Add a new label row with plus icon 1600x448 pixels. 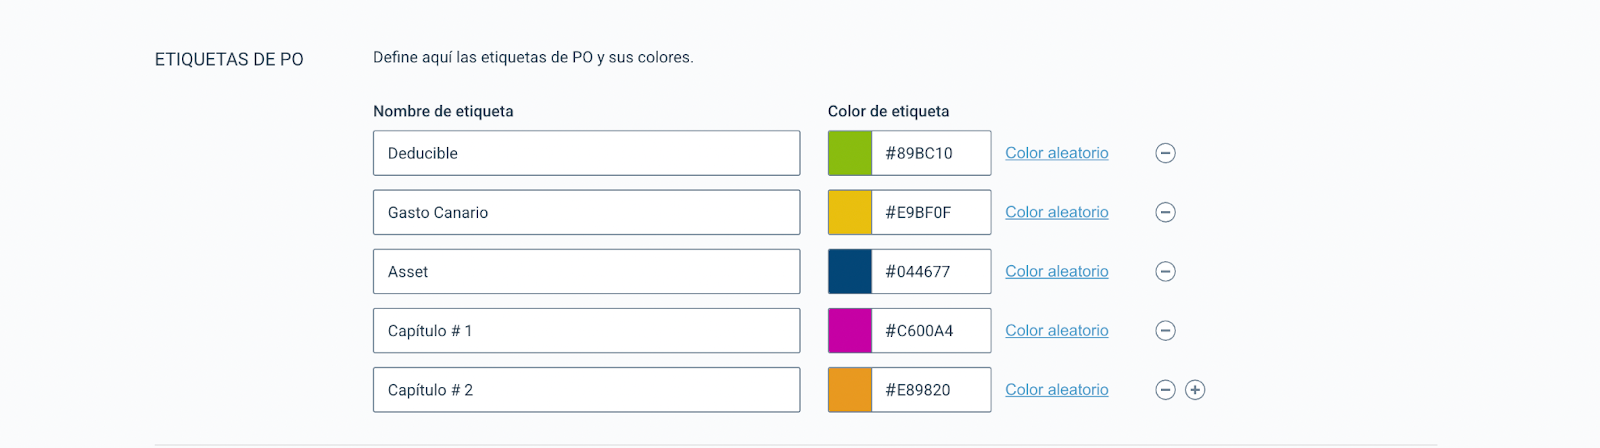tap(1195, 390)
